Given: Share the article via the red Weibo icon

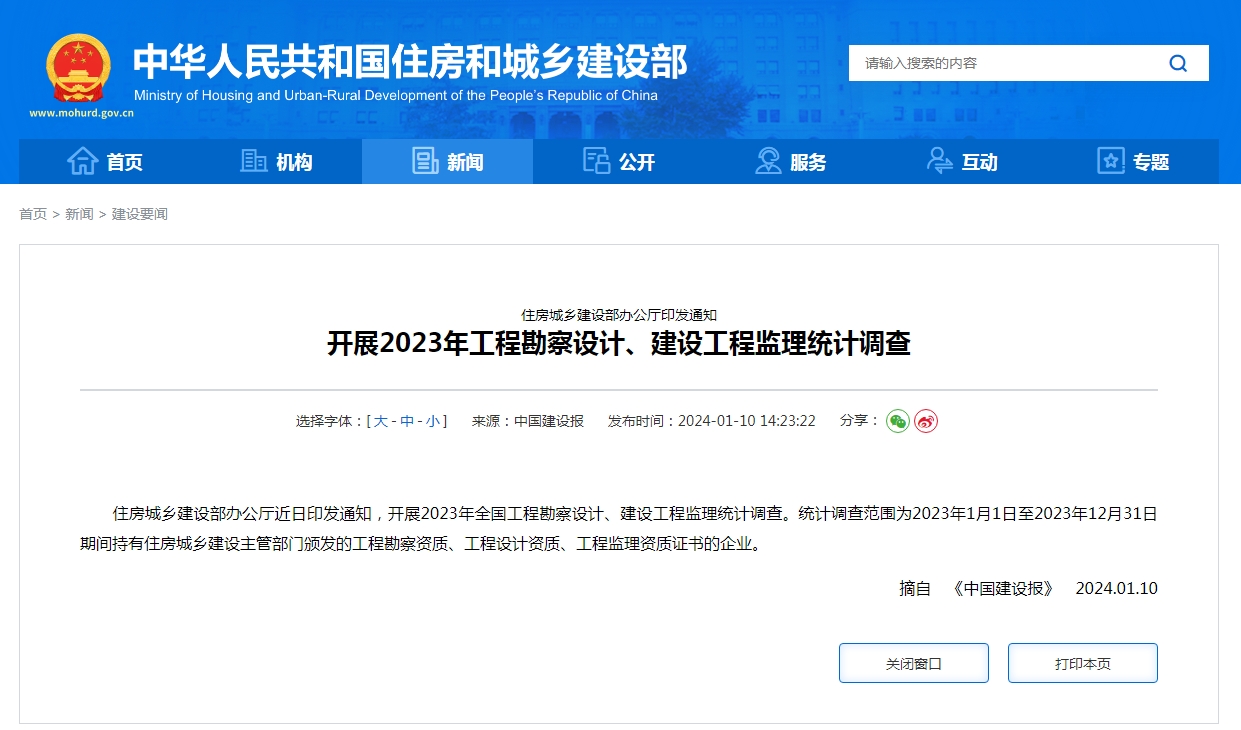Looking at the screenshot, I should point(924,421).
